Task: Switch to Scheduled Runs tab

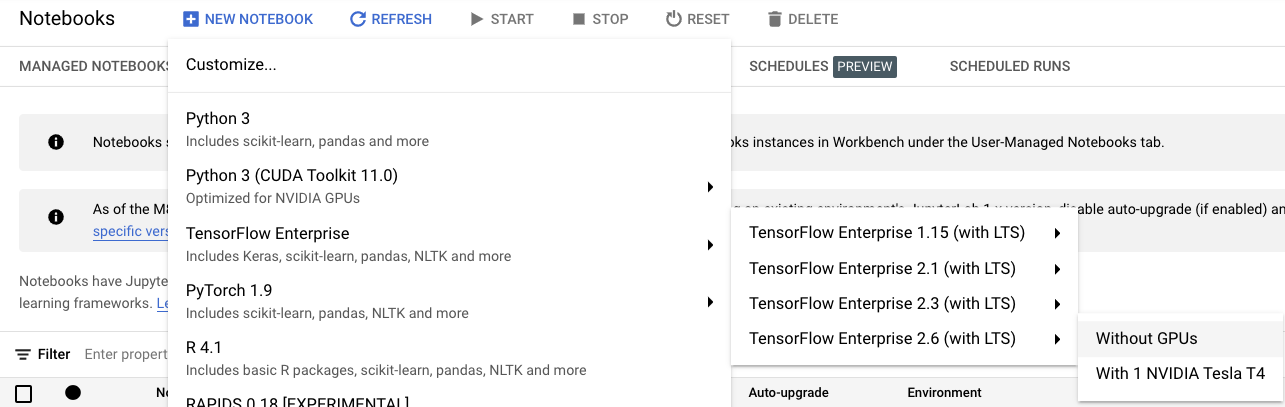Action: [x=1010, y=66]
